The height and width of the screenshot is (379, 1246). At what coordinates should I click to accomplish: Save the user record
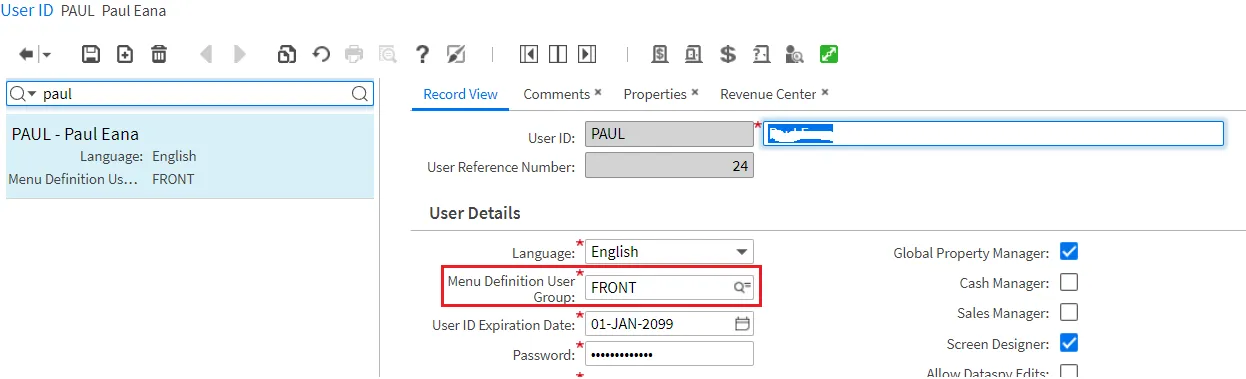click(x=91, y=54)
